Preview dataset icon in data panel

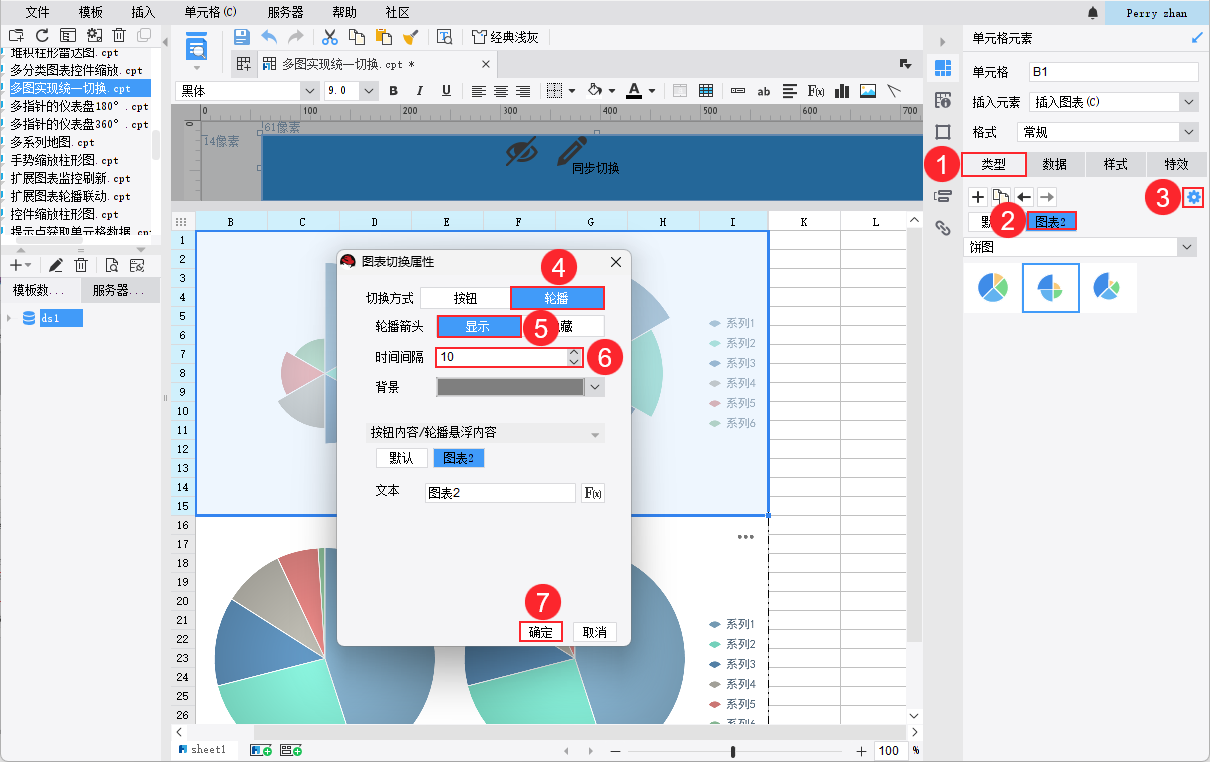pos(111,265)
